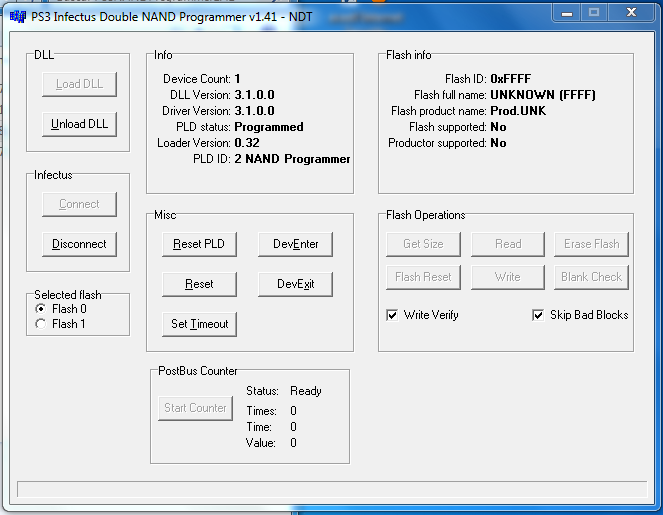Viewport: 663px width, 515px height.
Task: Click the DevEnter button
Action: tap(296, 244)
